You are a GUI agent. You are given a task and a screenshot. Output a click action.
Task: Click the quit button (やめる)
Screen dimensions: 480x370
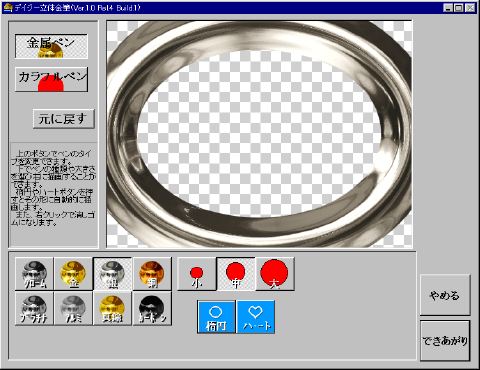445,295
